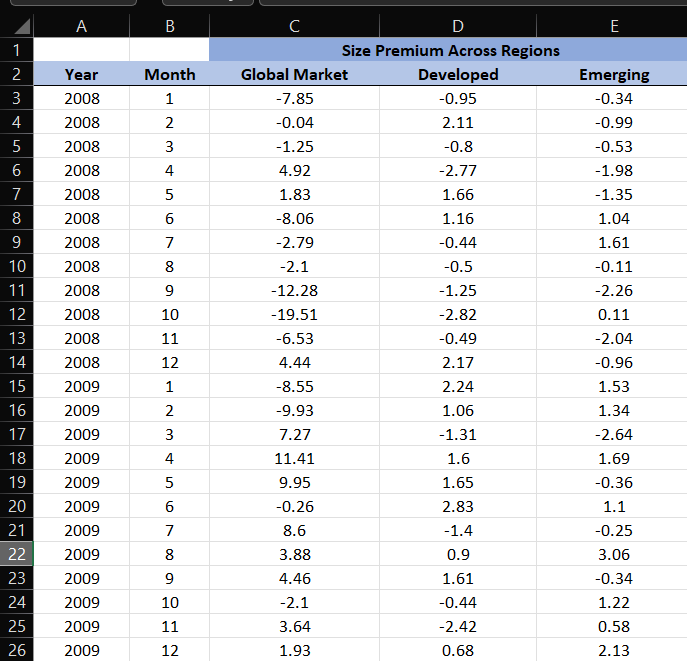Click the 'Emerging' header cell

pos(614,74)
